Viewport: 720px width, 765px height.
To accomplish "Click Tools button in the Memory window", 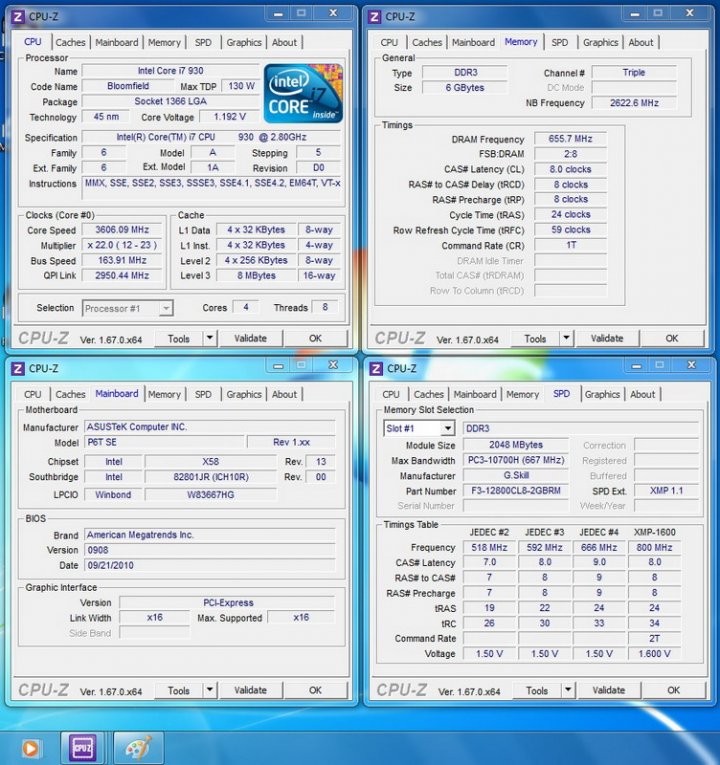I will [535, 339].
